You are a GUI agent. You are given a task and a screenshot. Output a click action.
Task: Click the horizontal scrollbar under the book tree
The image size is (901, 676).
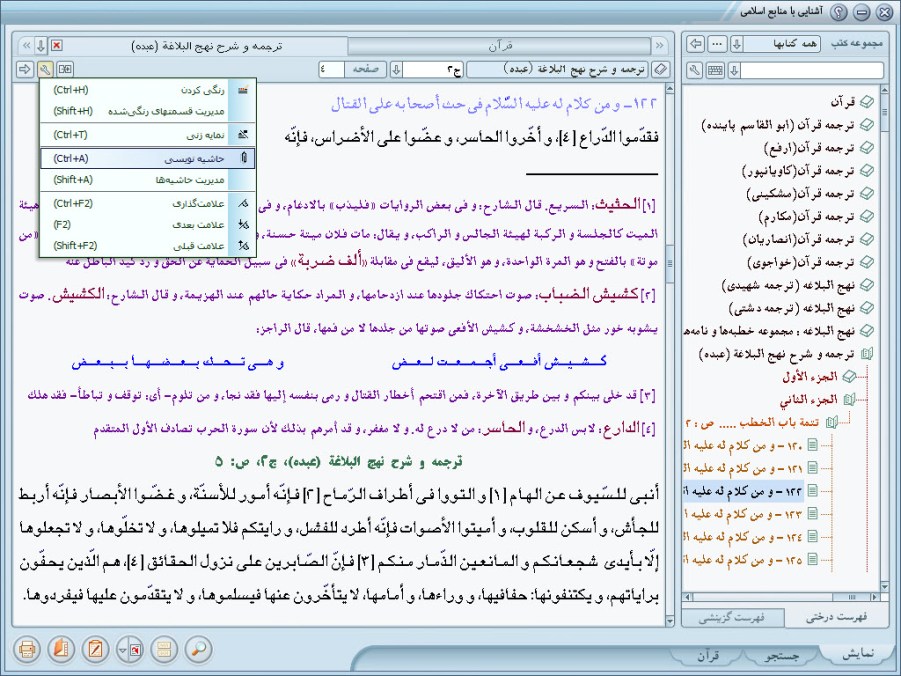781,597
